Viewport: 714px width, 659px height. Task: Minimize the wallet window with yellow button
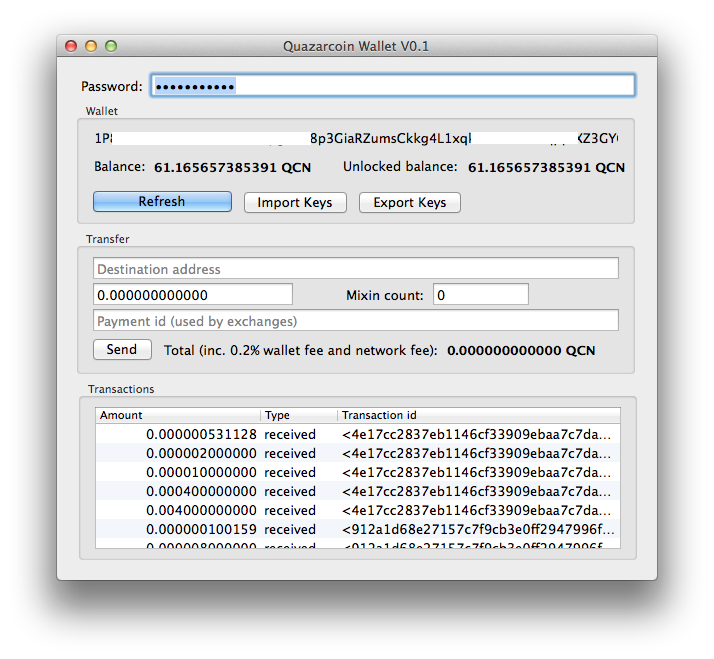coord(91,46)
